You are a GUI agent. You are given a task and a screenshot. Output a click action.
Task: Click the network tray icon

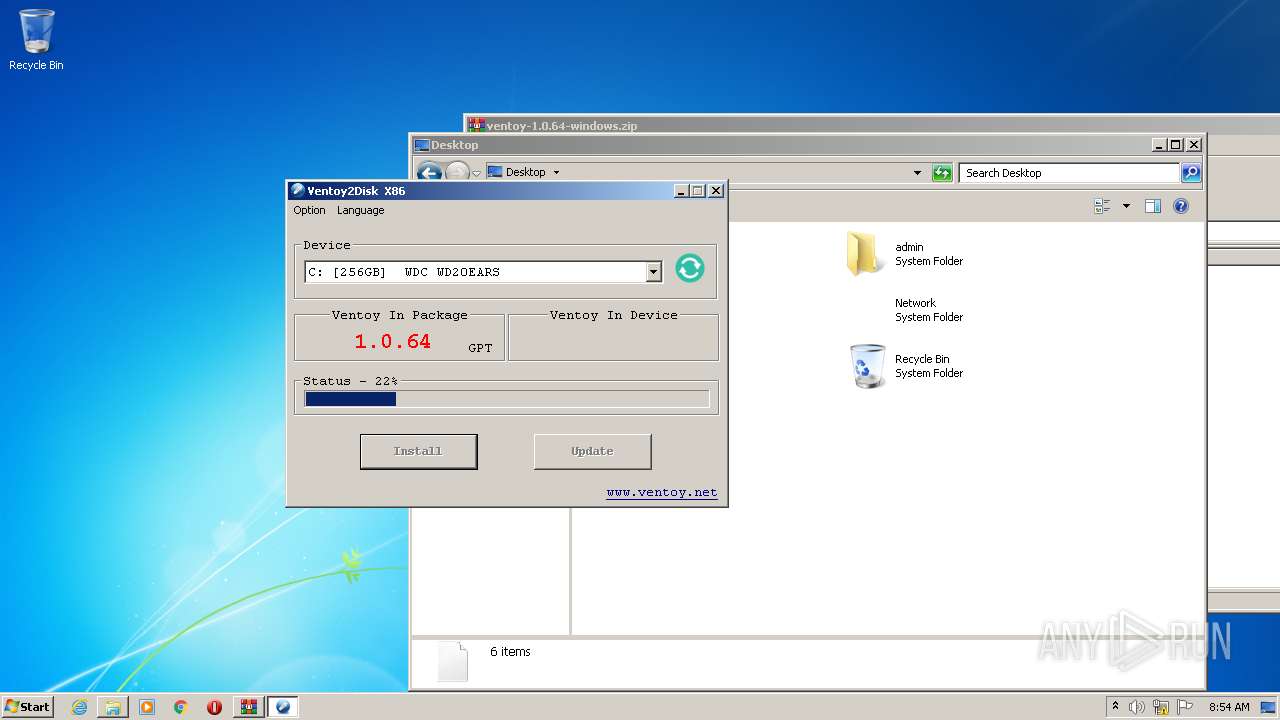pos(1161,707)
